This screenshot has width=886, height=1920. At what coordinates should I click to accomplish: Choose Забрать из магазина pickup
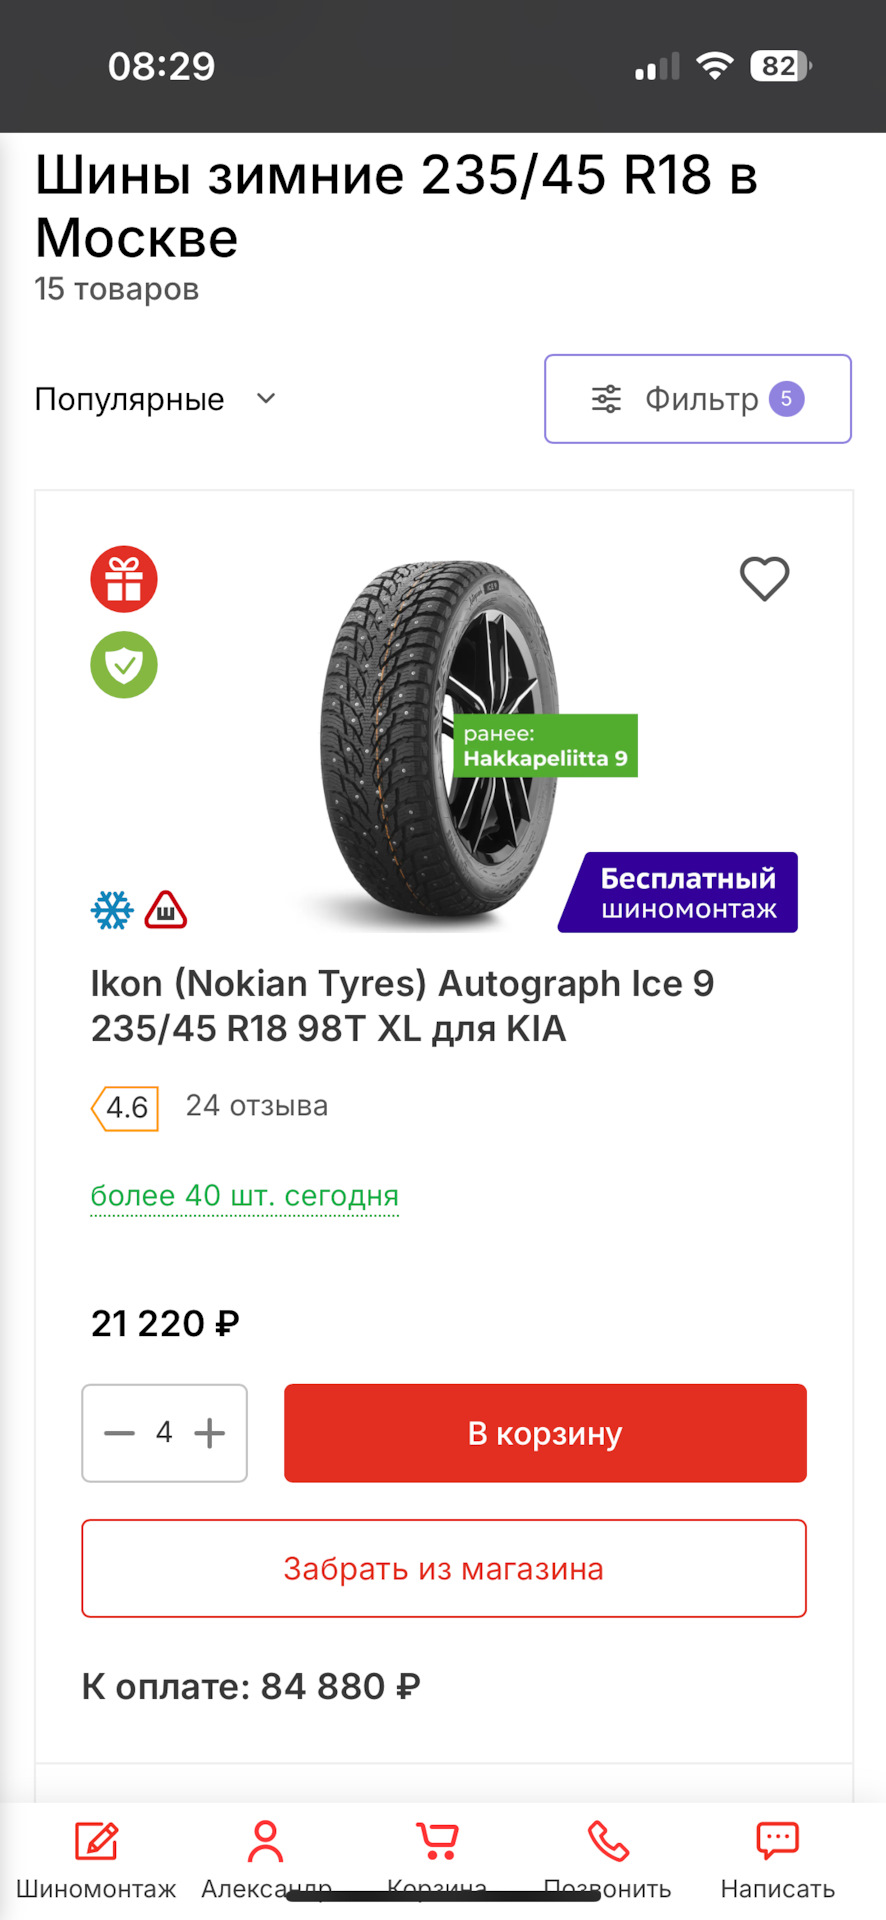[444, 1568]
